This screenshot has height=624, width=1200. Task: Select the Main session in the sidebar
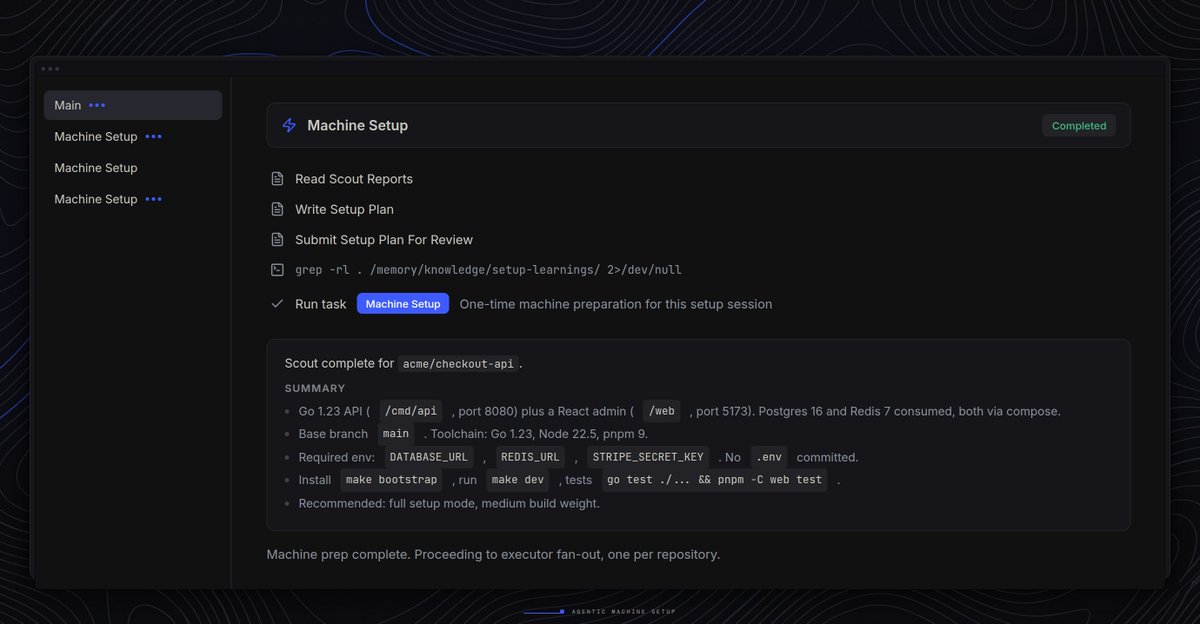133,105
